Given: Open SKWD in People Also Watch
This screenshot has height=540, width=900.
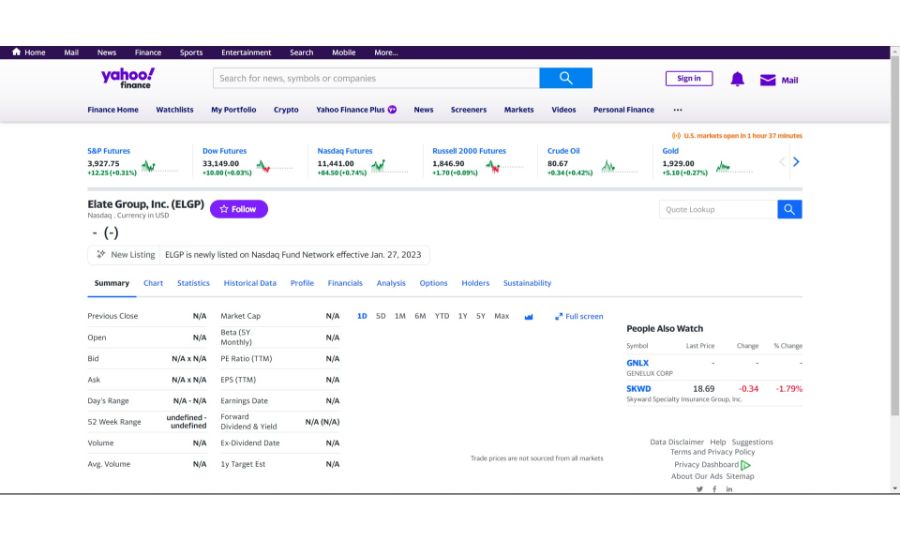Looking at the screenshot, I should pos(639,389).
